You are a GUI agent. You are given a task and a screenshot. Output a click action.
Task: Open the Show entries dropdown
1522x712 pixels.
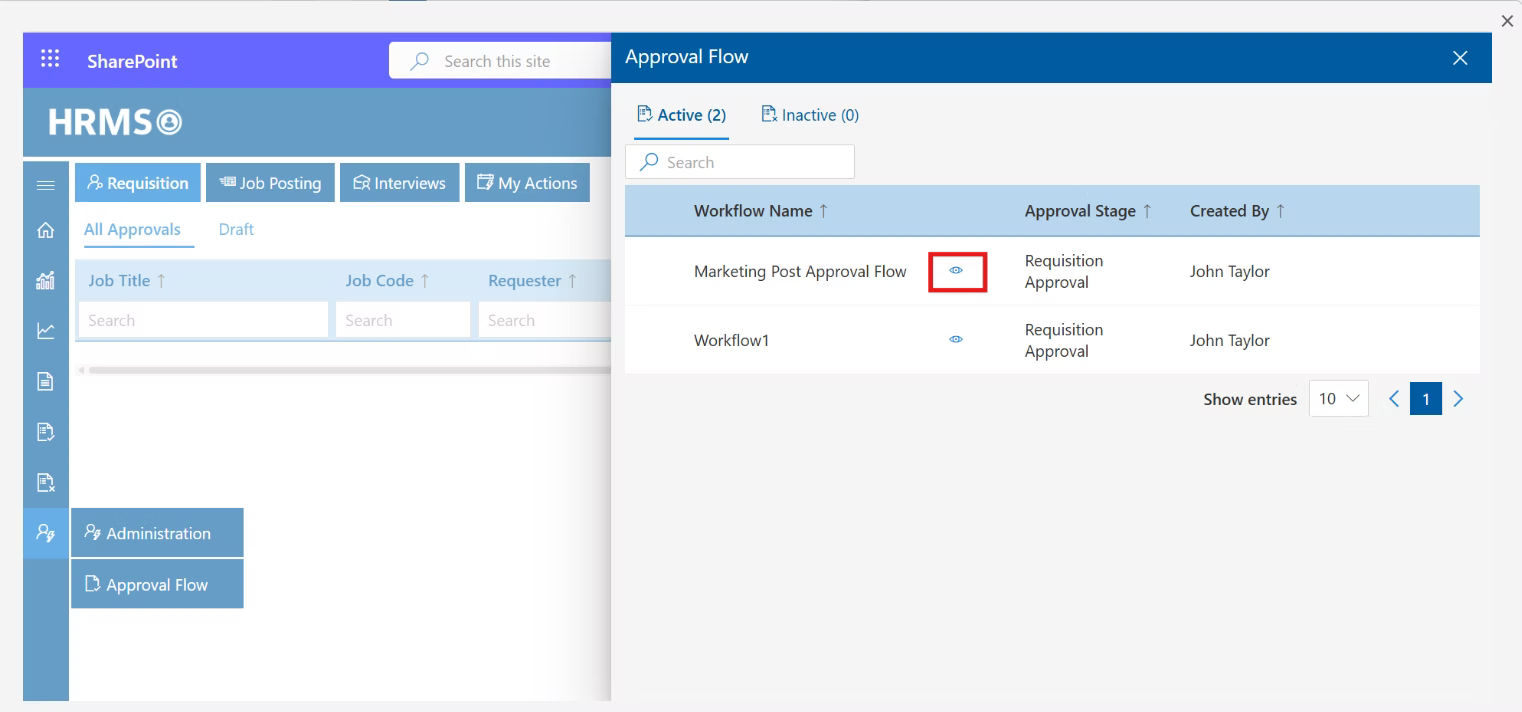(1338, 399)
